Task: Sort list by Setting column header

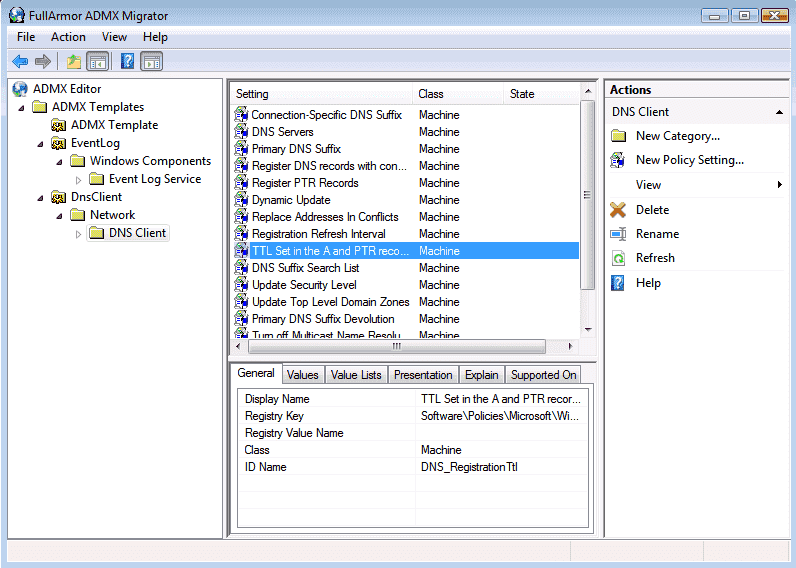Action: click(322, 94)
